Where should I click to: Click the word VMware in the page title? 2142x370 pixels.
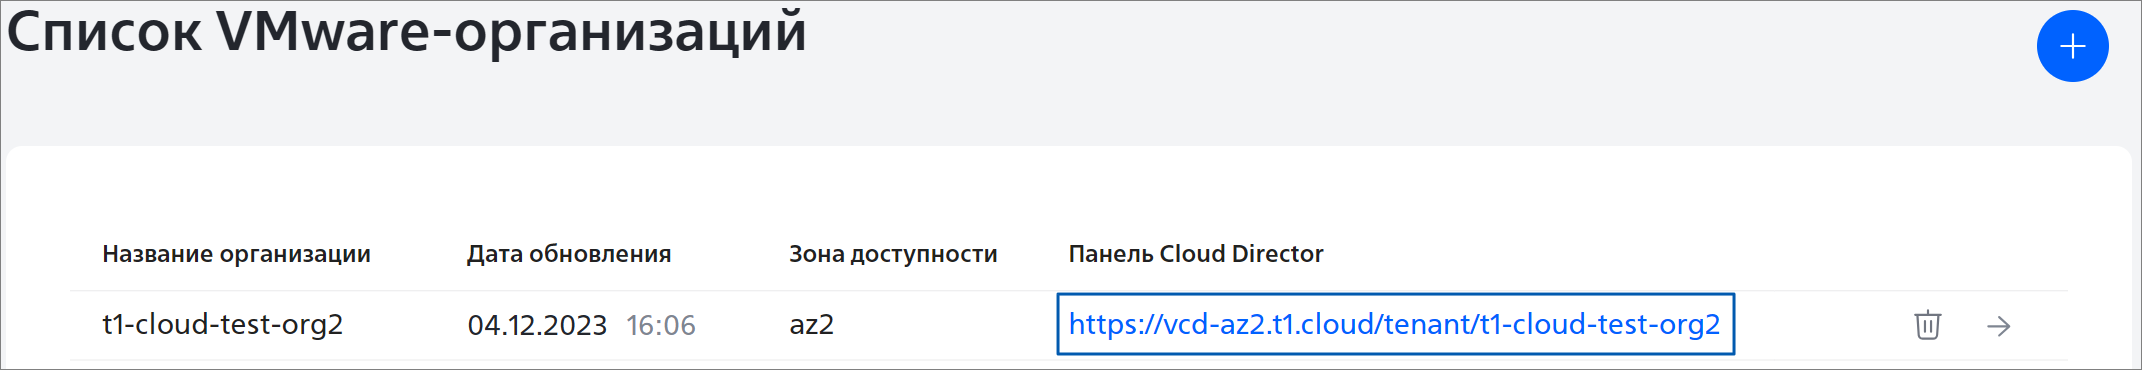[x=323, y=32]
